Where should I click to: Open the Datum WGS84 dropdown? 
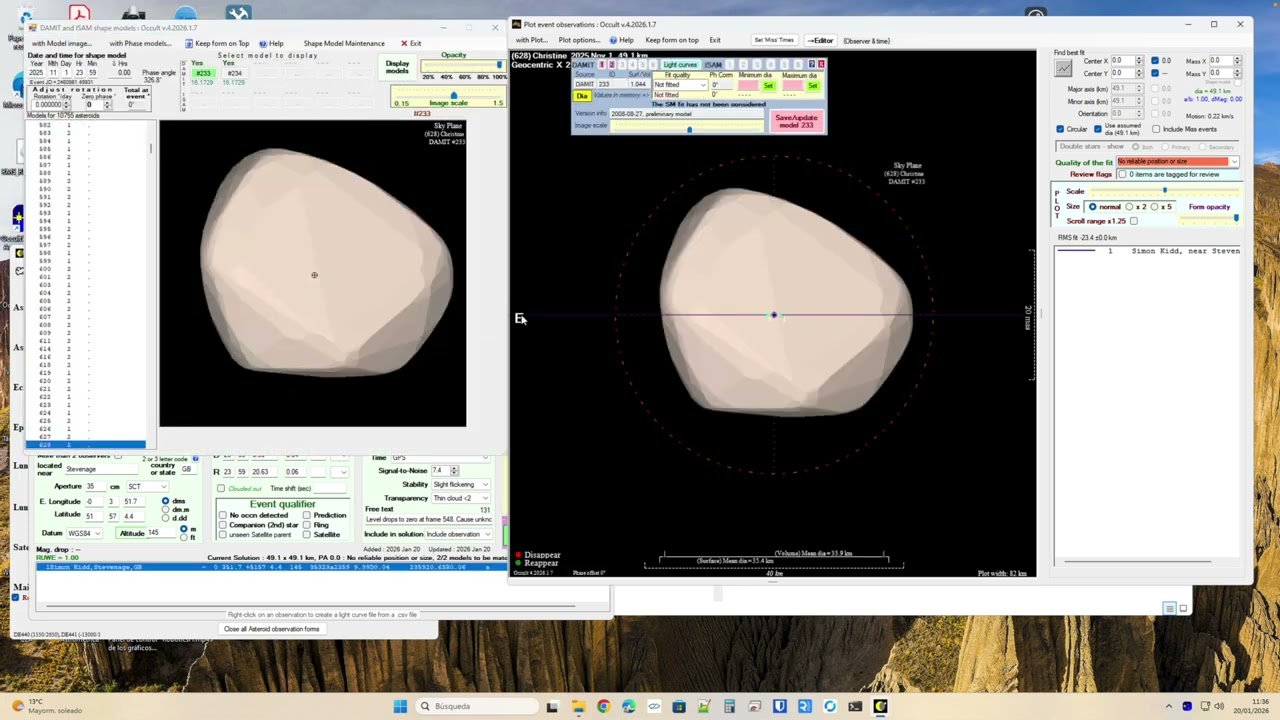click(x=84, y=533)
